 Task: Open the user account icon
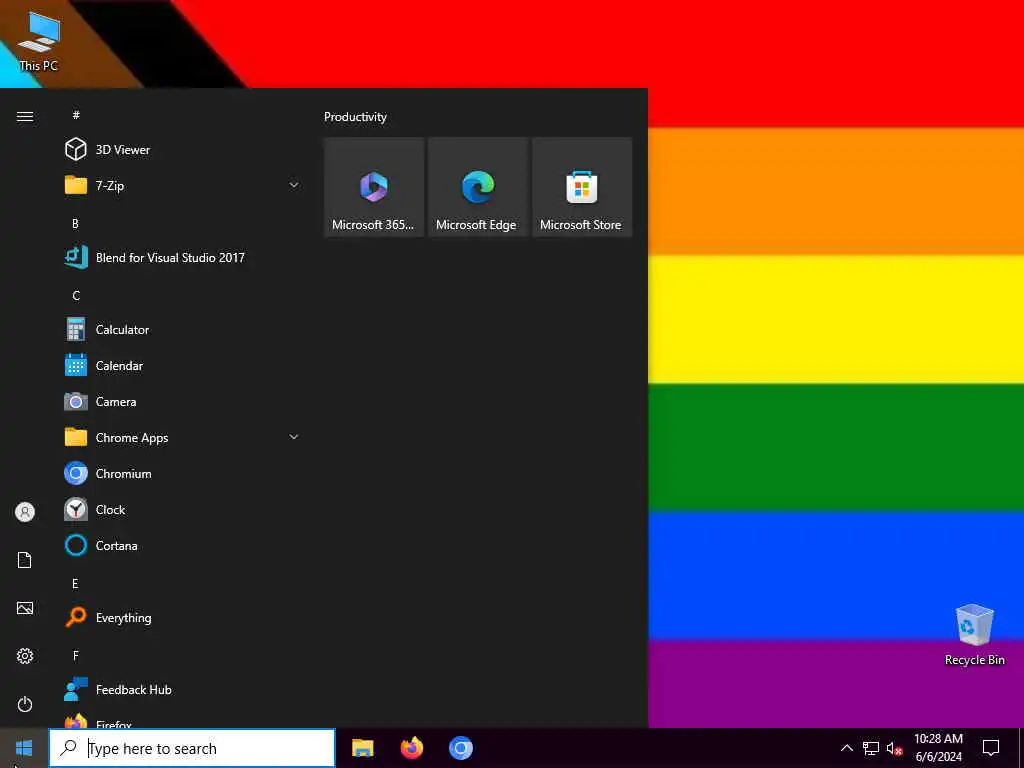click(25, 512)
